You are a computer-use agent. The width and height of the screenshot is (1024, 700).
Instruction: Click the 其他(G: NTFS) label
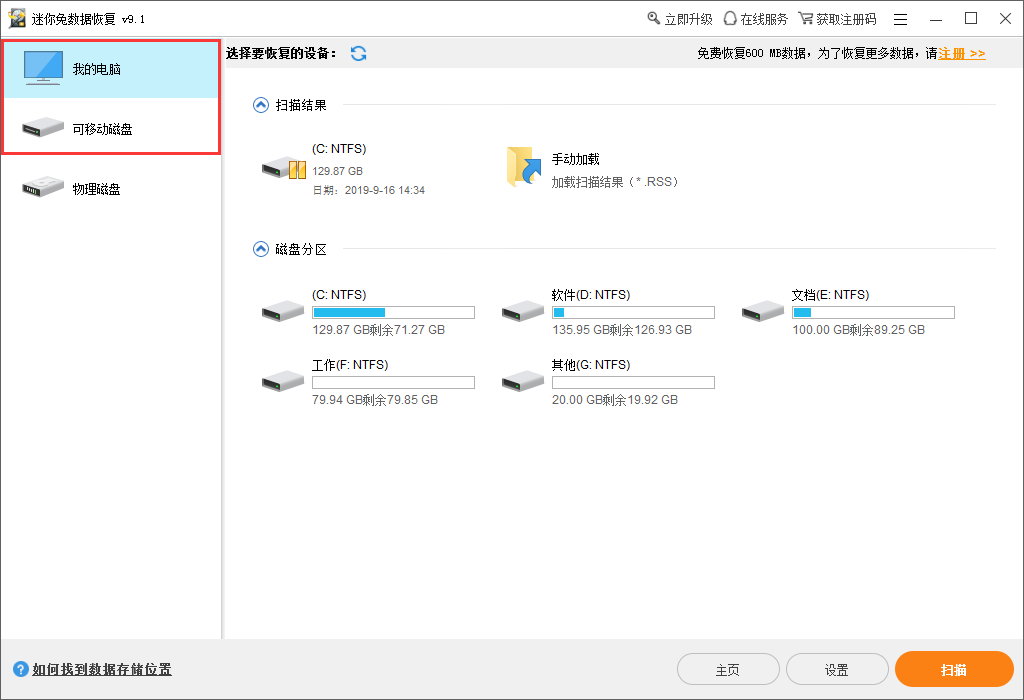(x=591, y=365)
